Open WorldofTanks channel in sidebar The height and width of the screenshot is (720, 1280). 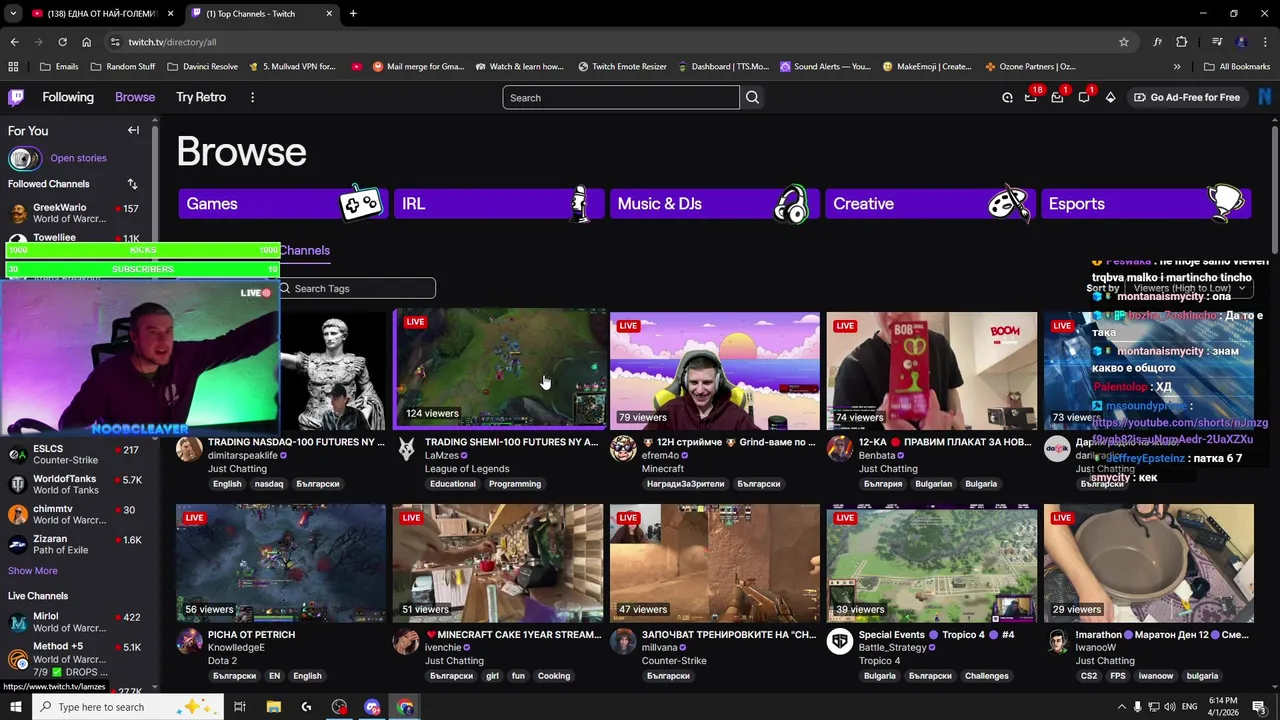coord(75,484)
